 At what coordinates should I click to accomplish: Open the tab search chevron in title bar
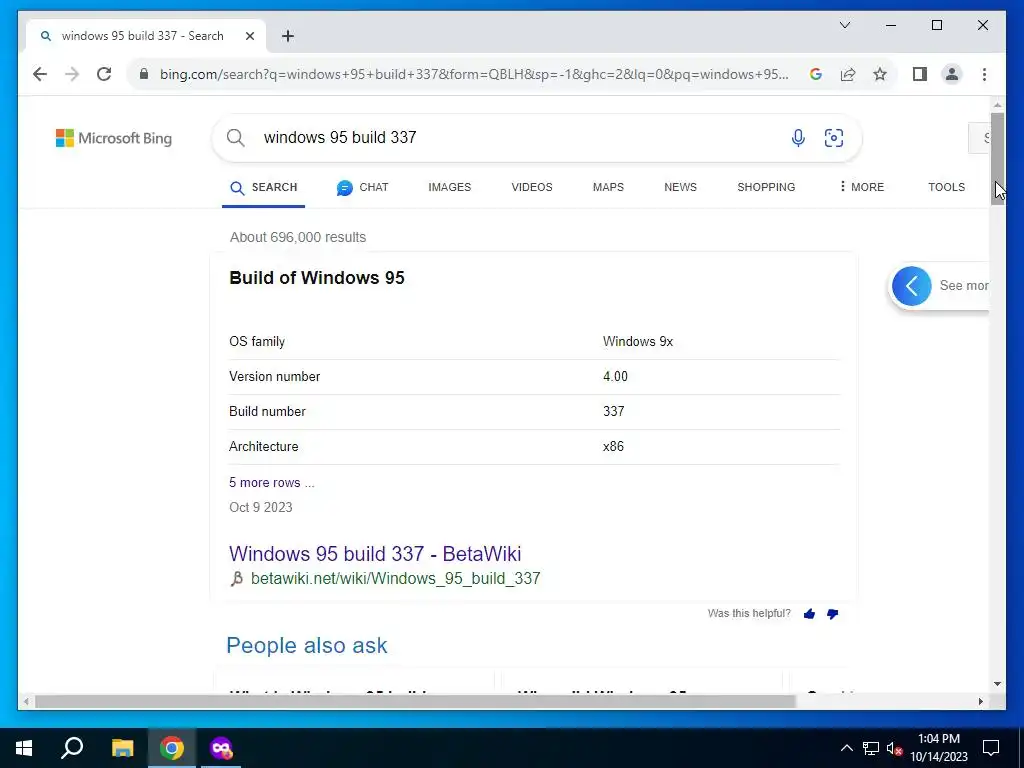coord(844,25)
